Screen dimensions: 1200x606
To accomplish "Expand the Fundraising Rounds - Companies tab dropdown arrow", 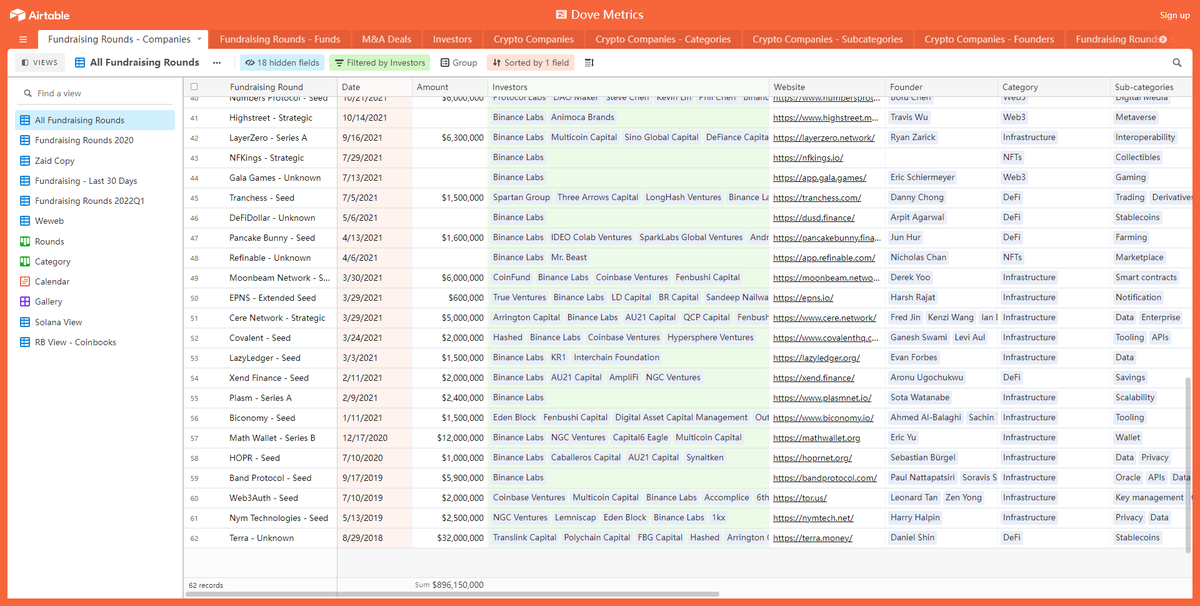I will [x=199, y=39].
